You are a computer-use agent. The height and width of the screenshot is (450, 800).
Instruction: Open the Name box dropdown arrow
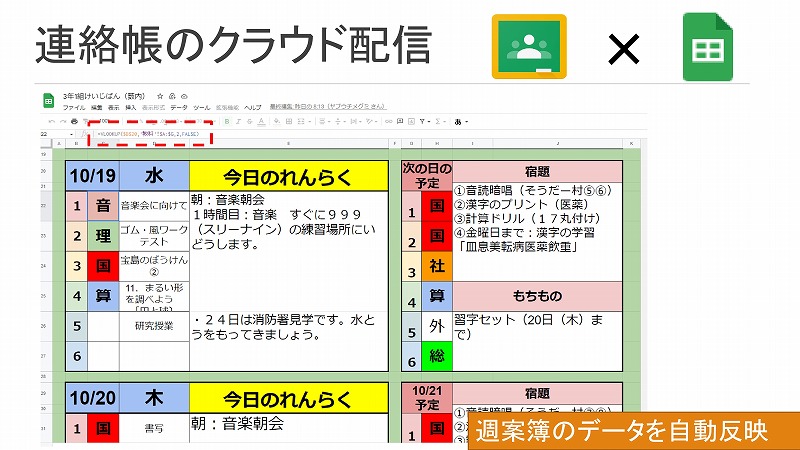click(71, 134)
